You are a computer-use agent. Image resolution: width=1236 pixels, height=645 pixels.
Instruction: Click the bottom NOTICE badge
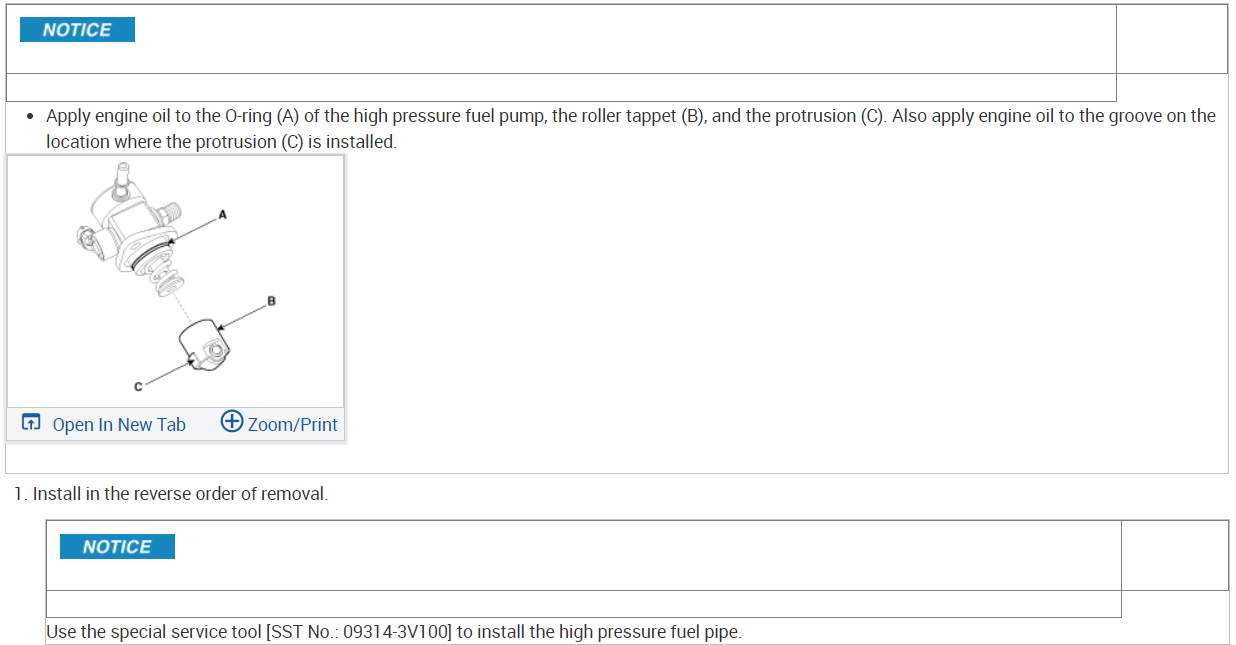[117, 547]
